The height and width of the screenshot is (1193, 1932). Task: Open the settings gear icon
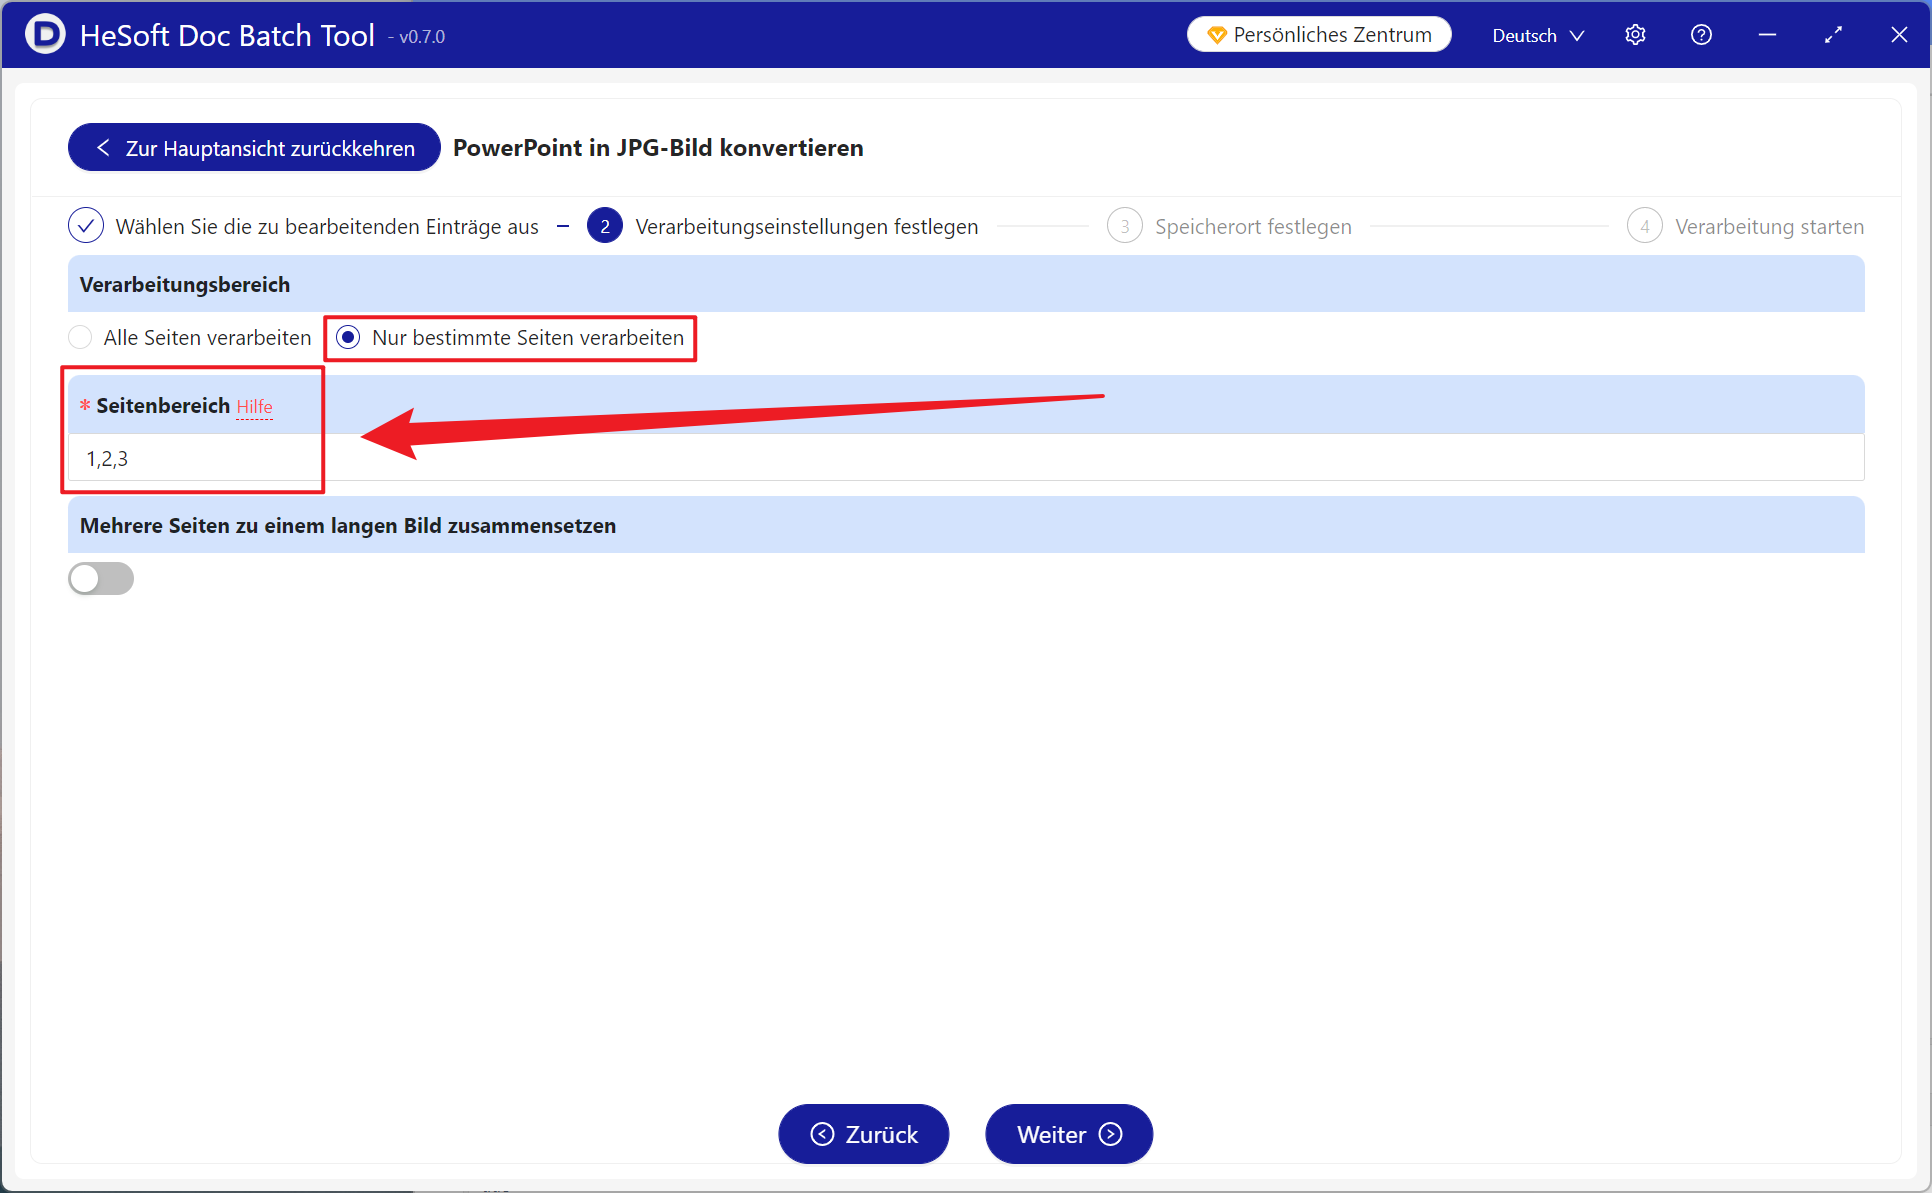pyautogui.click(x=1635, y=35)
